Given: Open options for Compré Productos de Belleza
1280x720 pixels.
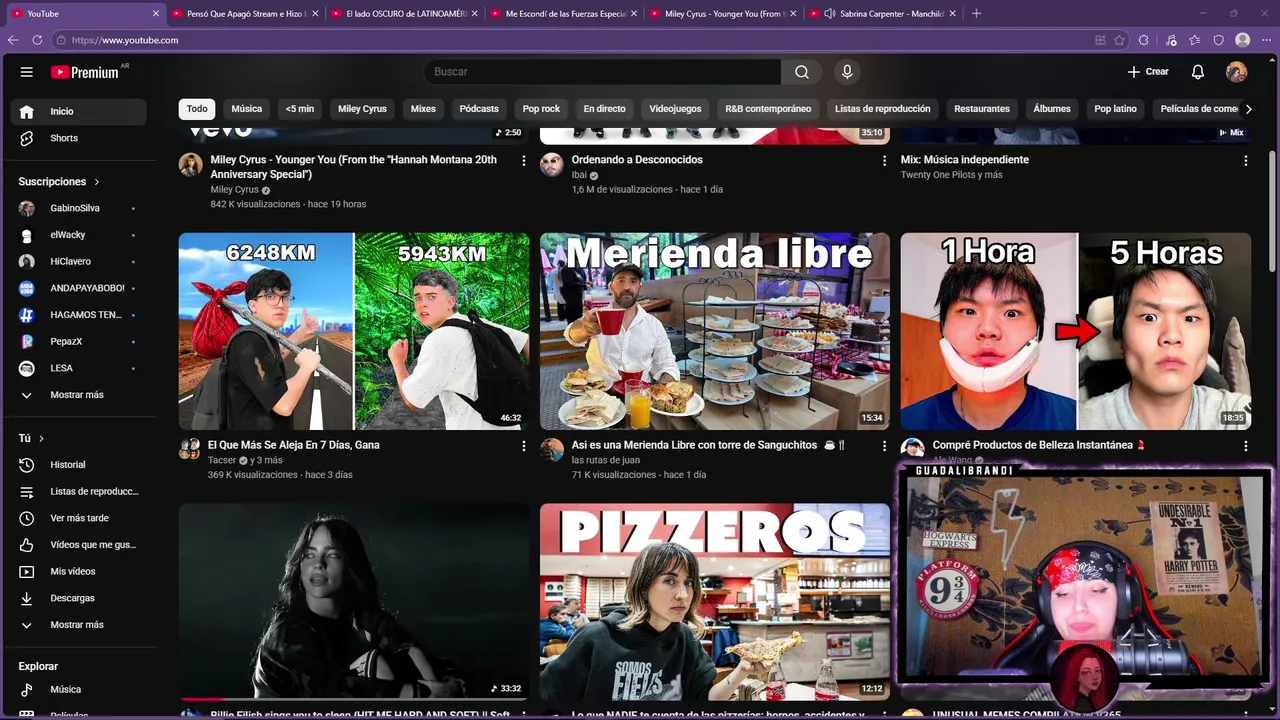Looking at the screenshot, I should 1245,446.
